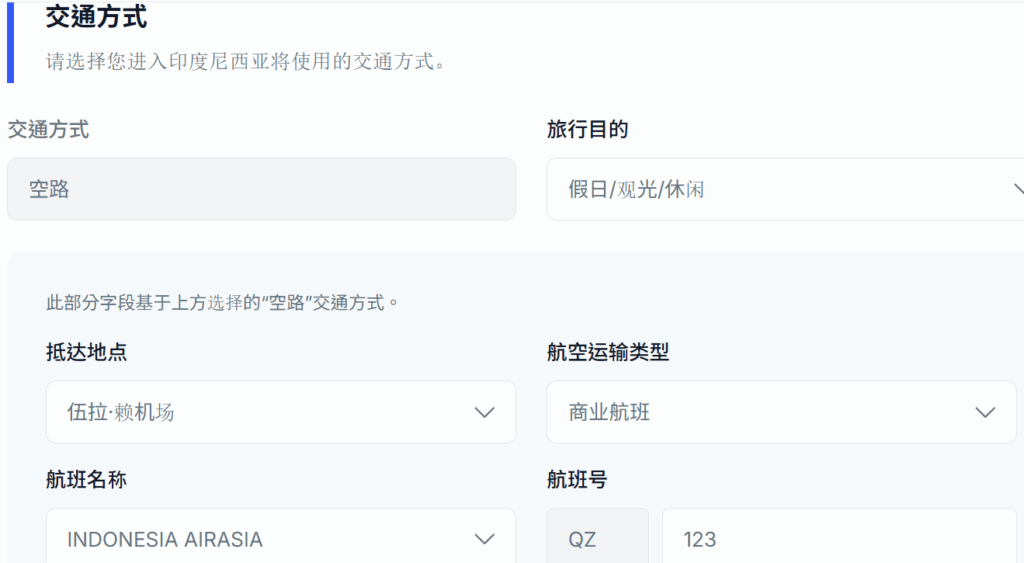Click the 旅行目的 field label
The image size is (1024, 563).
(x=588, y=129)
